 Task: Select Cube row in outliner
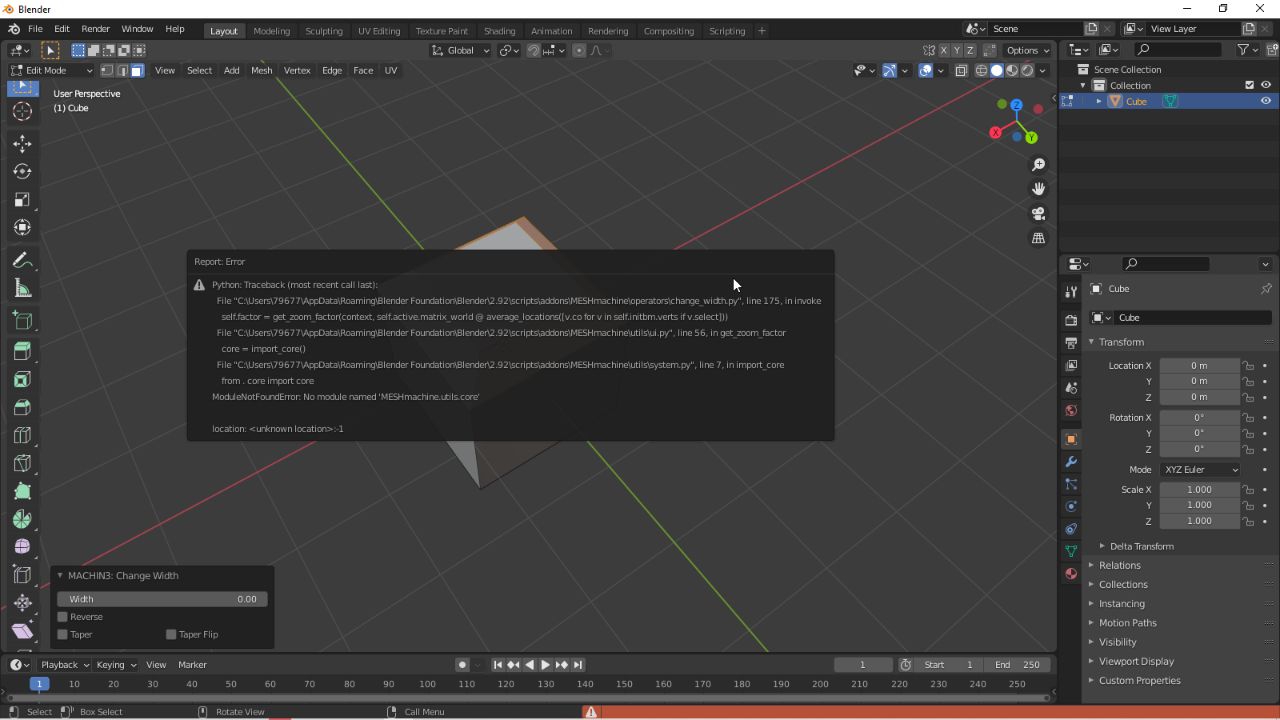click(x=1168, y=101)
